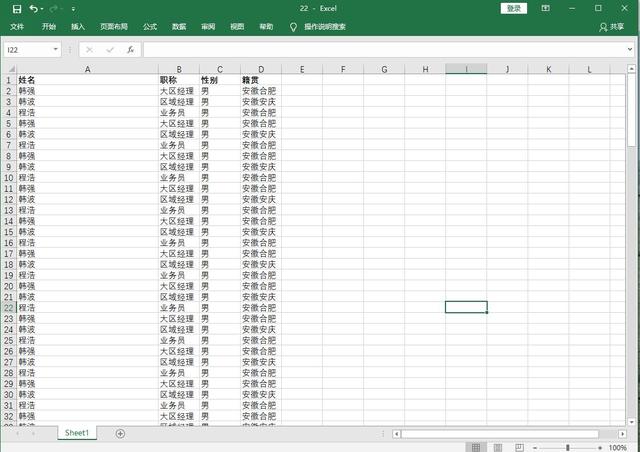
Task: Switch to the 审阅 ribbon tab
Action: (x=208, y=27)
